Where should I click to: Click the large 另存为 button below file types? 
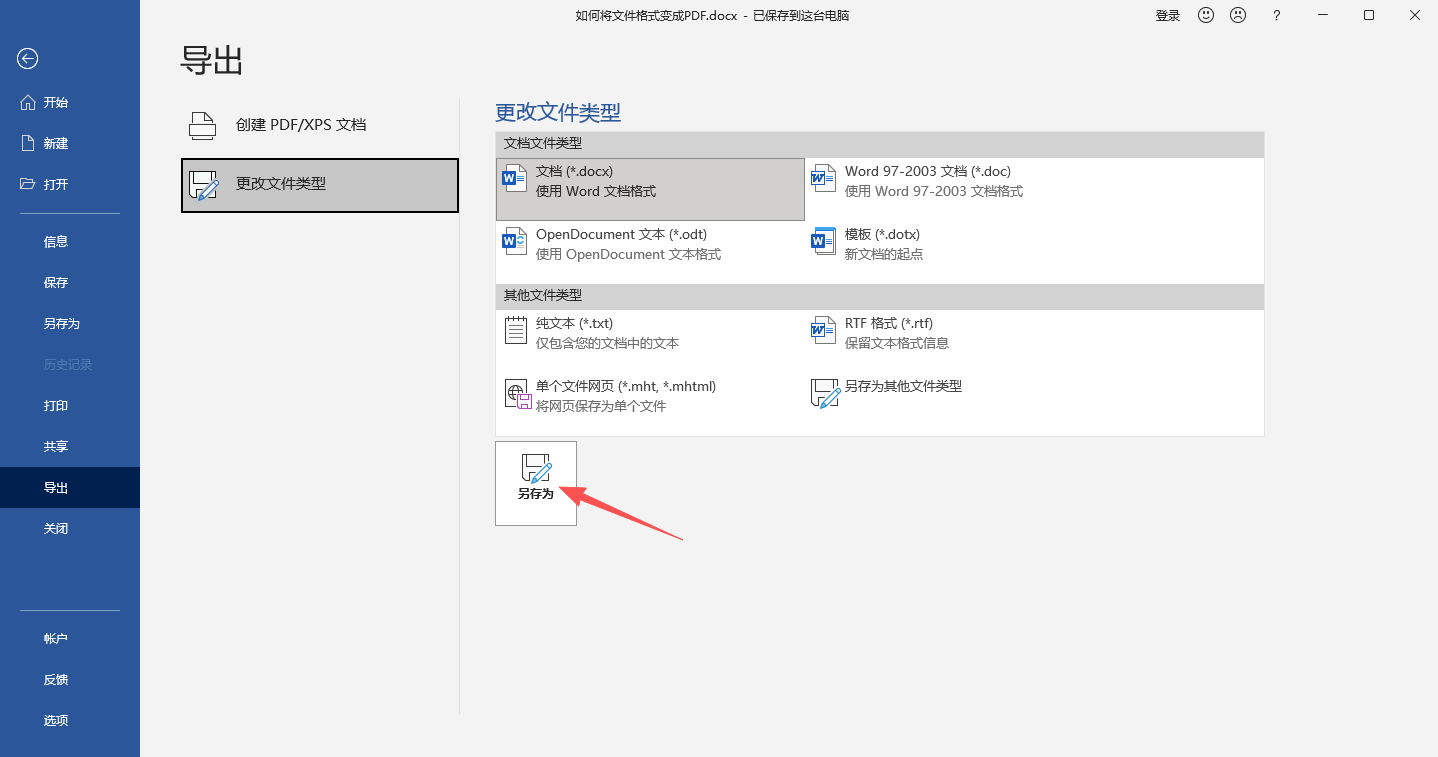pos(536,483)
